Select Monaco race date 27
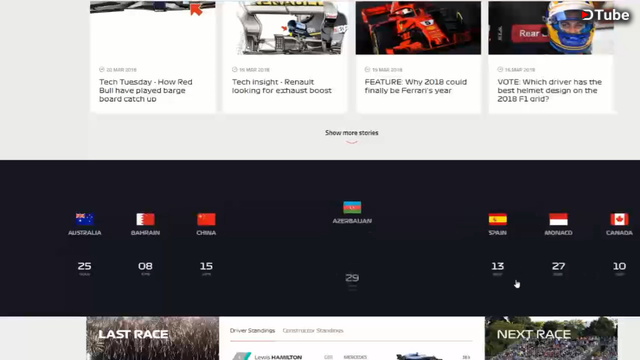640x360 pixels. 558,266
